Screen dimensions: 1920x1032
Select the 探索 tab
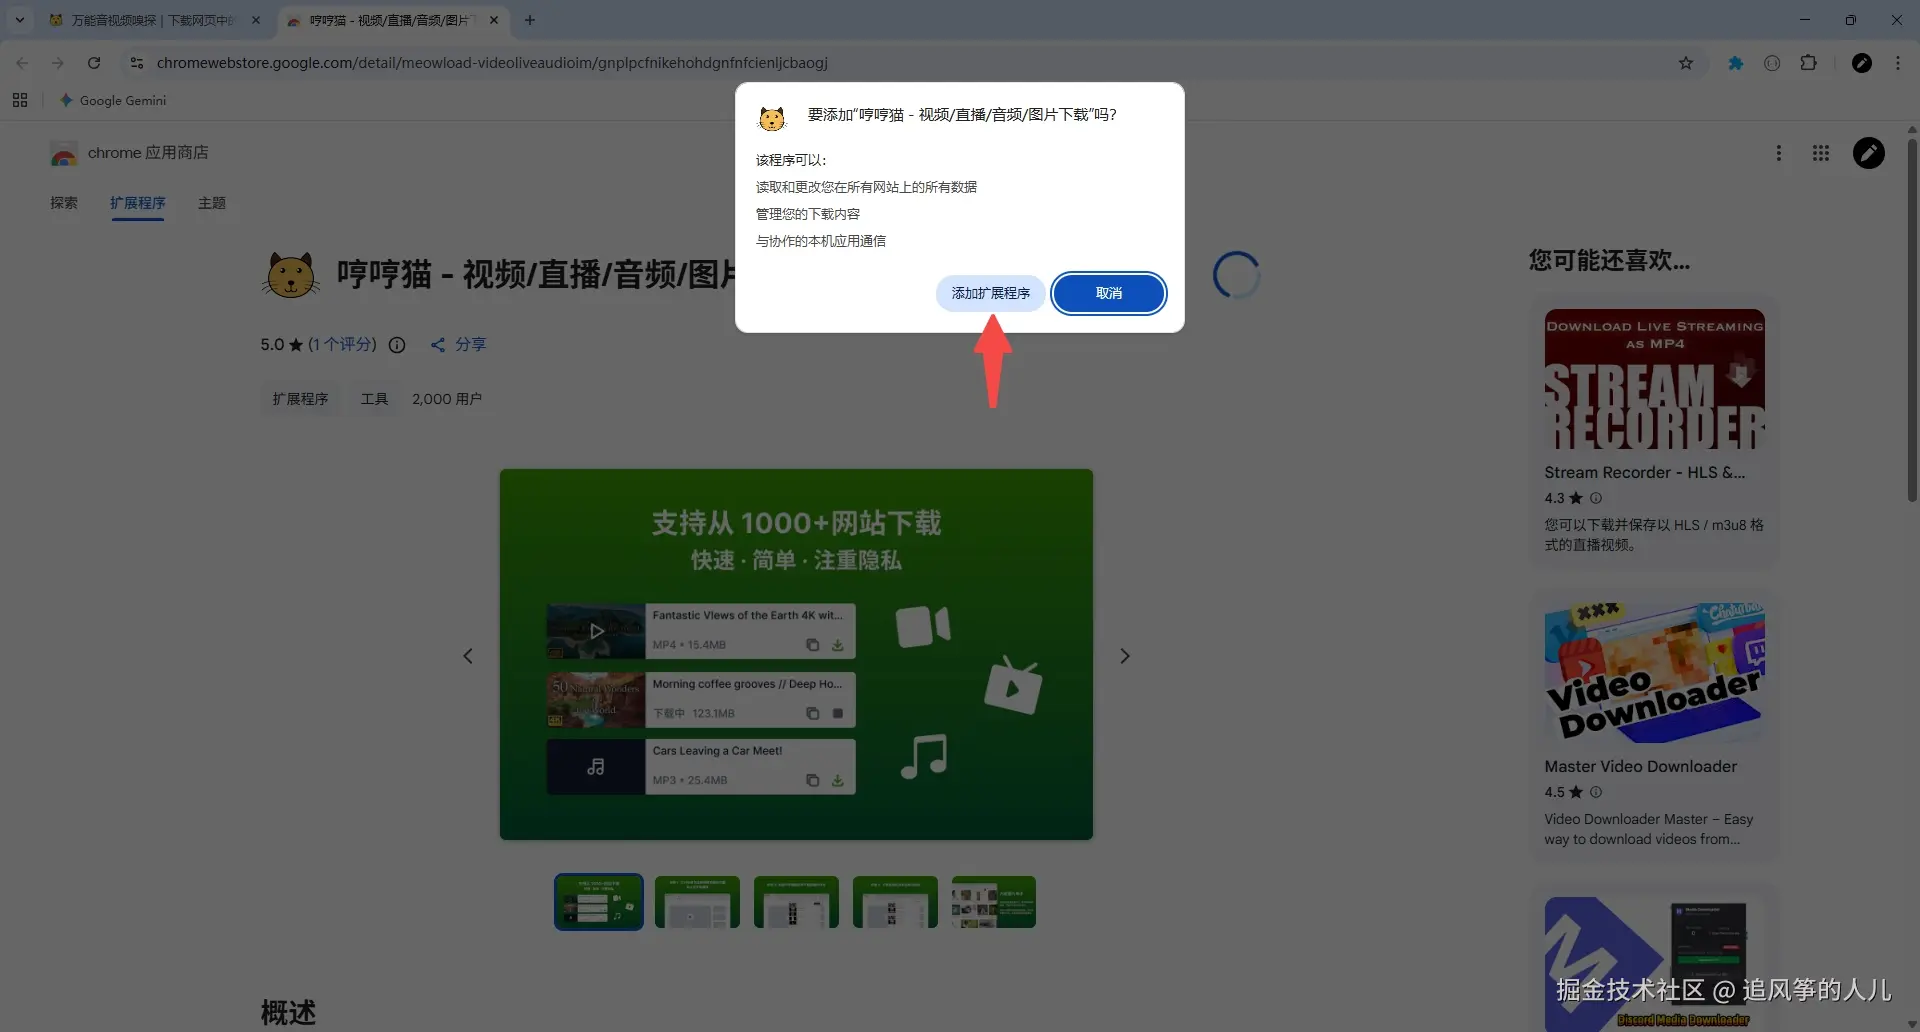pyautogui.click(x=64, y=203)
